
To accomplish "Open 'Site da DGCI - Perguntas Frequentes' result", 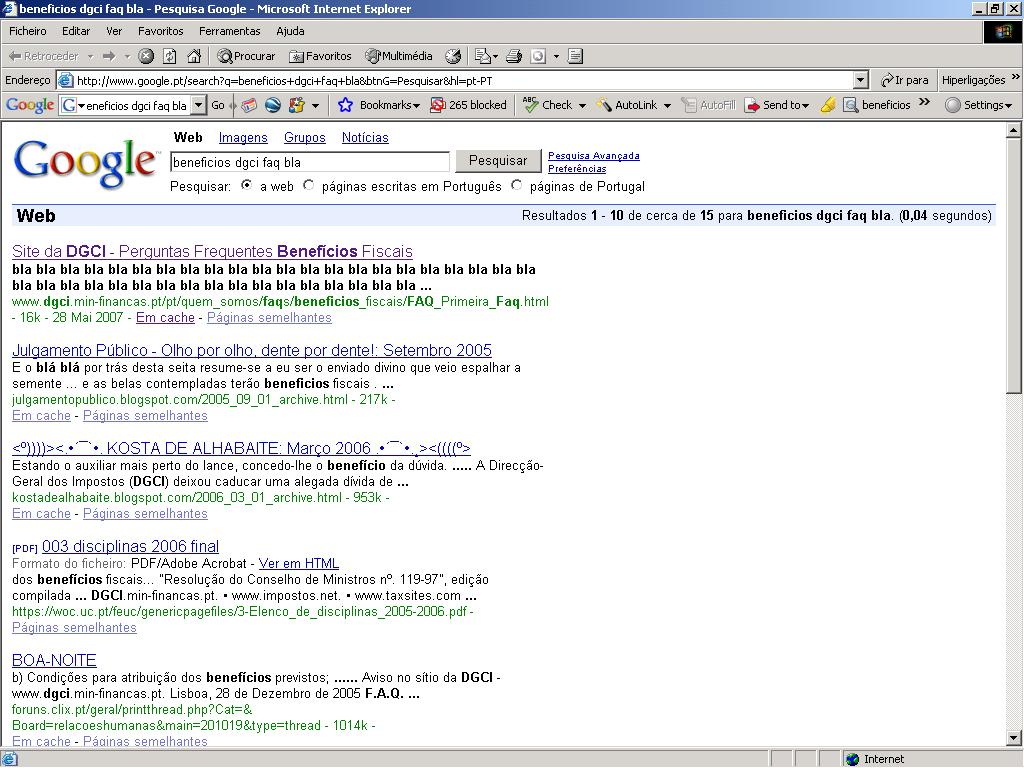I will coord(212,251).
